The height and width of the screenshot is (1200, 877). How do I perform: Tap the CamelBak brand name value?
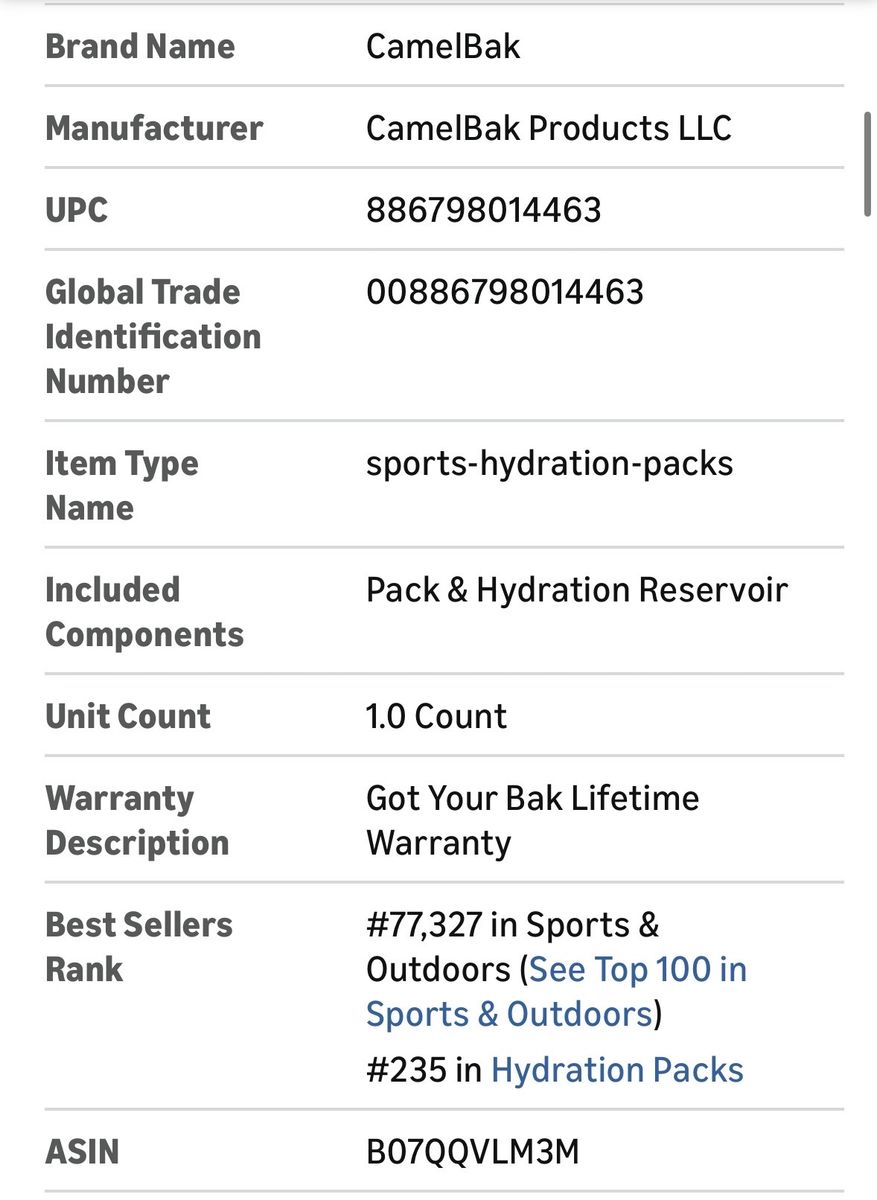443,46
